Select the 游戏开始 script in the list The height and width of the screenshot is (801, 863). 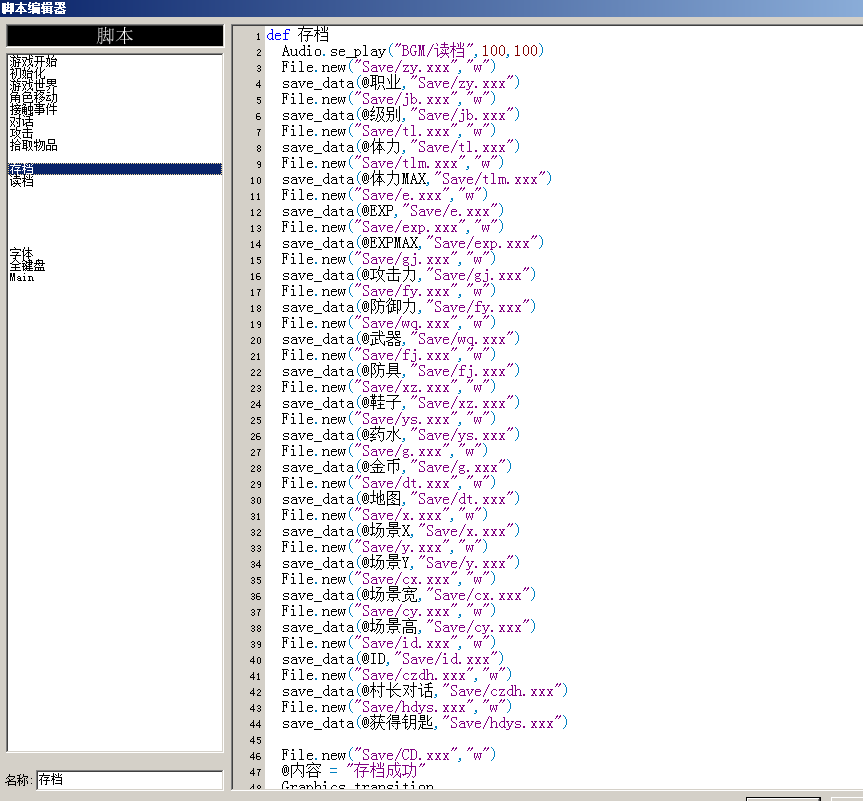point(33,61)
